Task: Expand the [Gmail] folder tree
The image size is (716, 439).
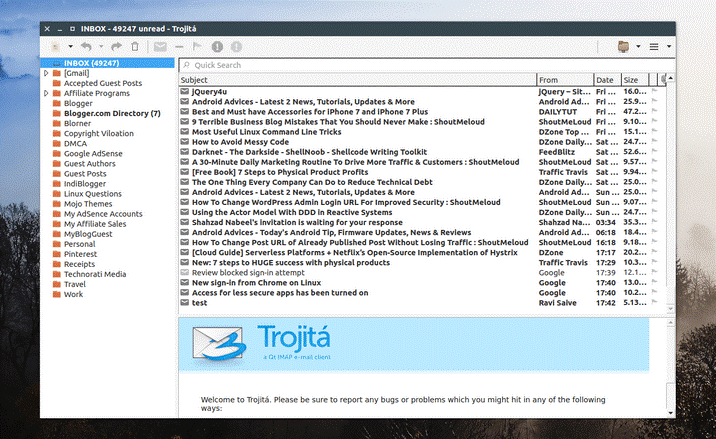Action: [46, 73]
